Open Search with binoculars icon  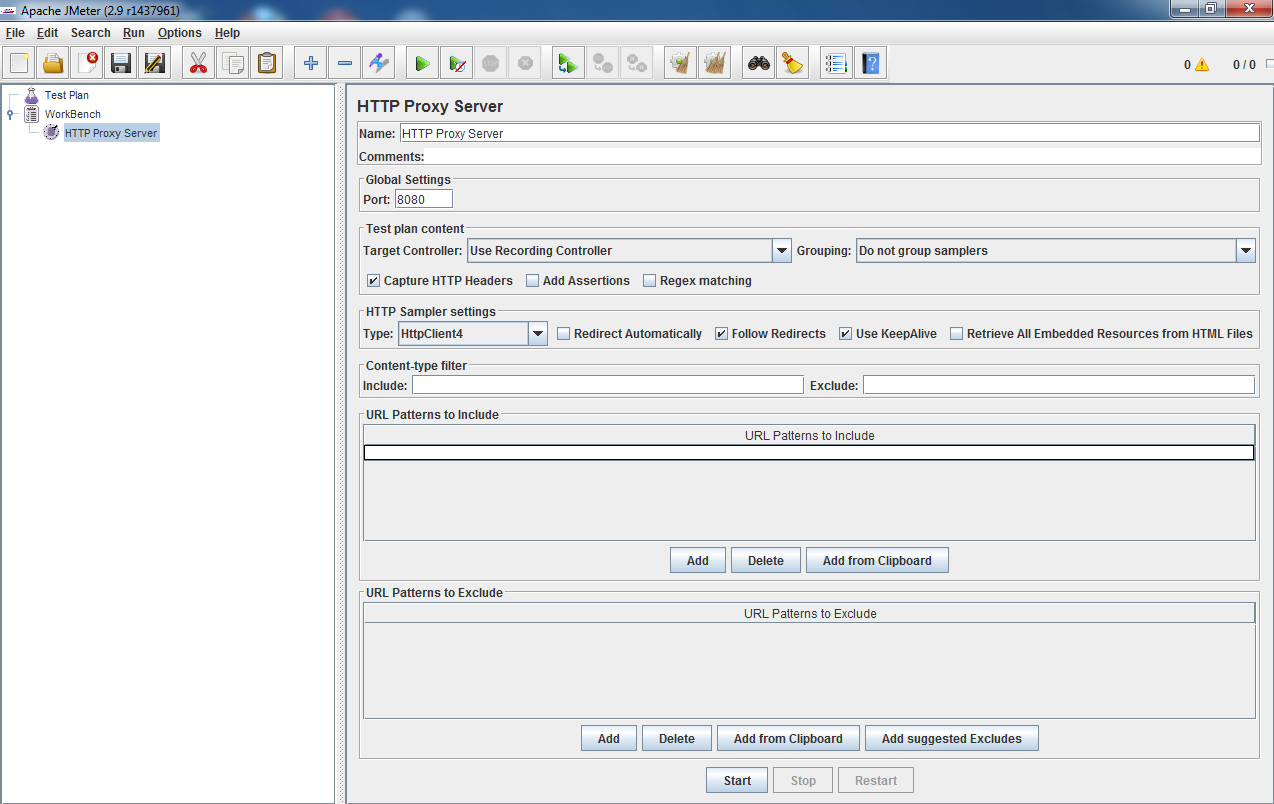coord(759,64)
